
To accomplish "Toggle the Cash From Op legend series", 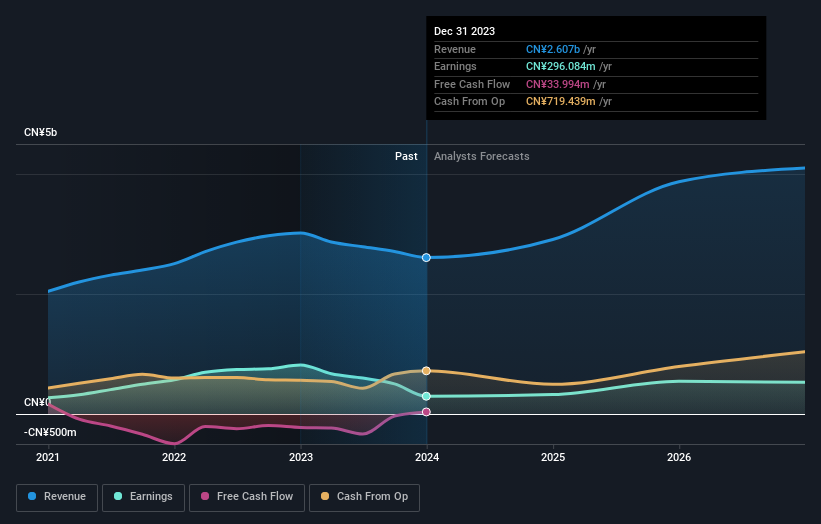I will (x=364, y=497).
